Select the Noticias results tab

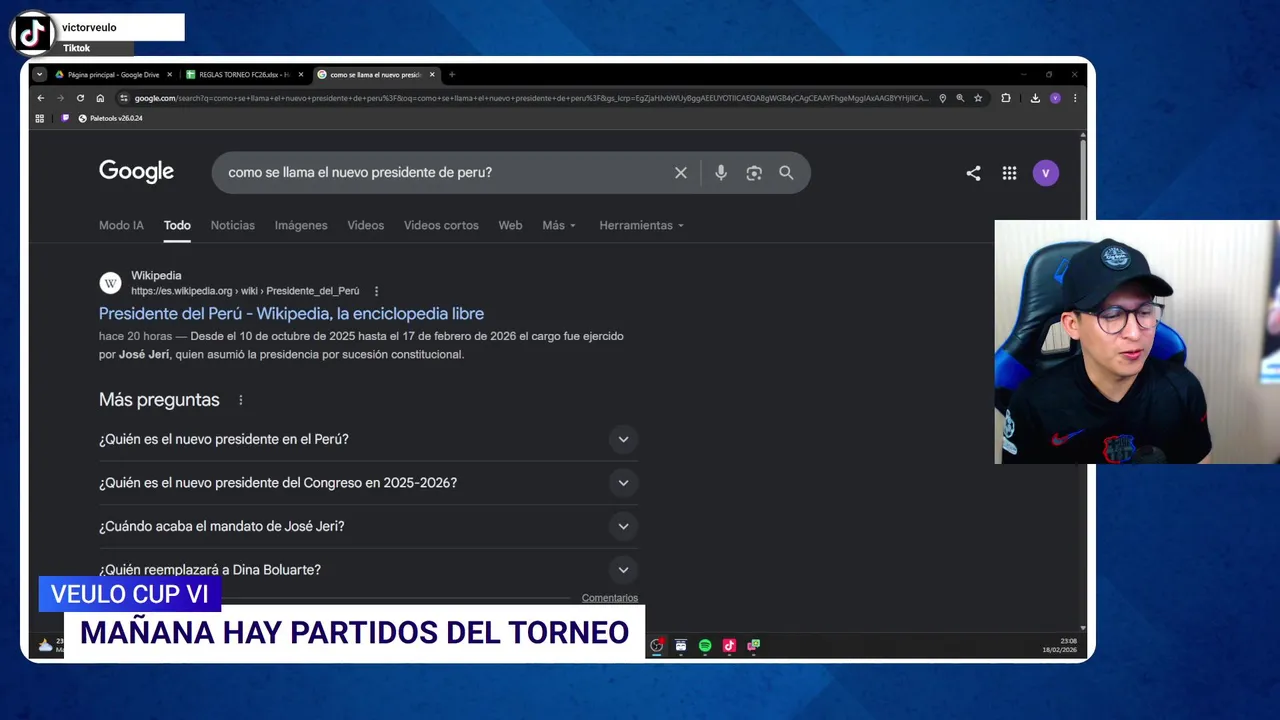point(233,225)
